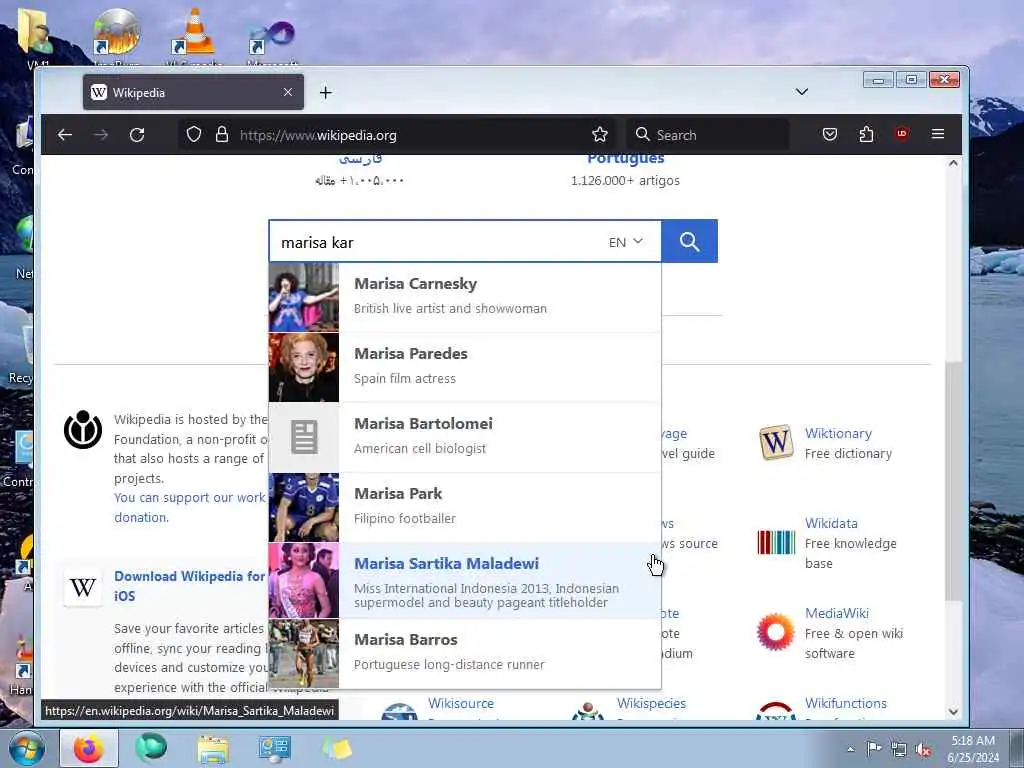Select Marisa Sartika Maladewi suggestion
The image size is (1024, 768).
tap(465, 581)
